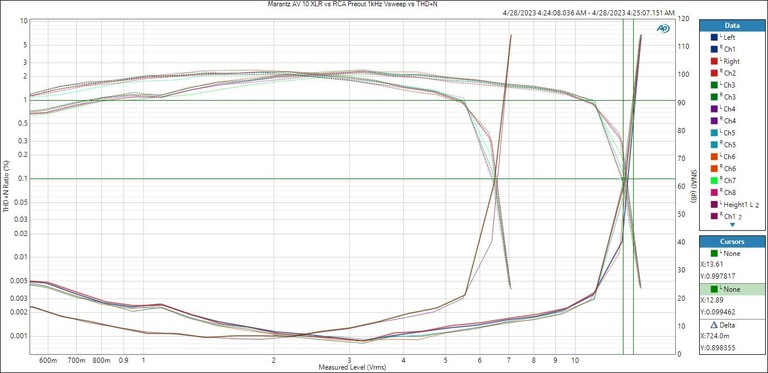Click the delta Y:0.898355 value
This screenshot has height=373, width=768.
tap(719, 348)
